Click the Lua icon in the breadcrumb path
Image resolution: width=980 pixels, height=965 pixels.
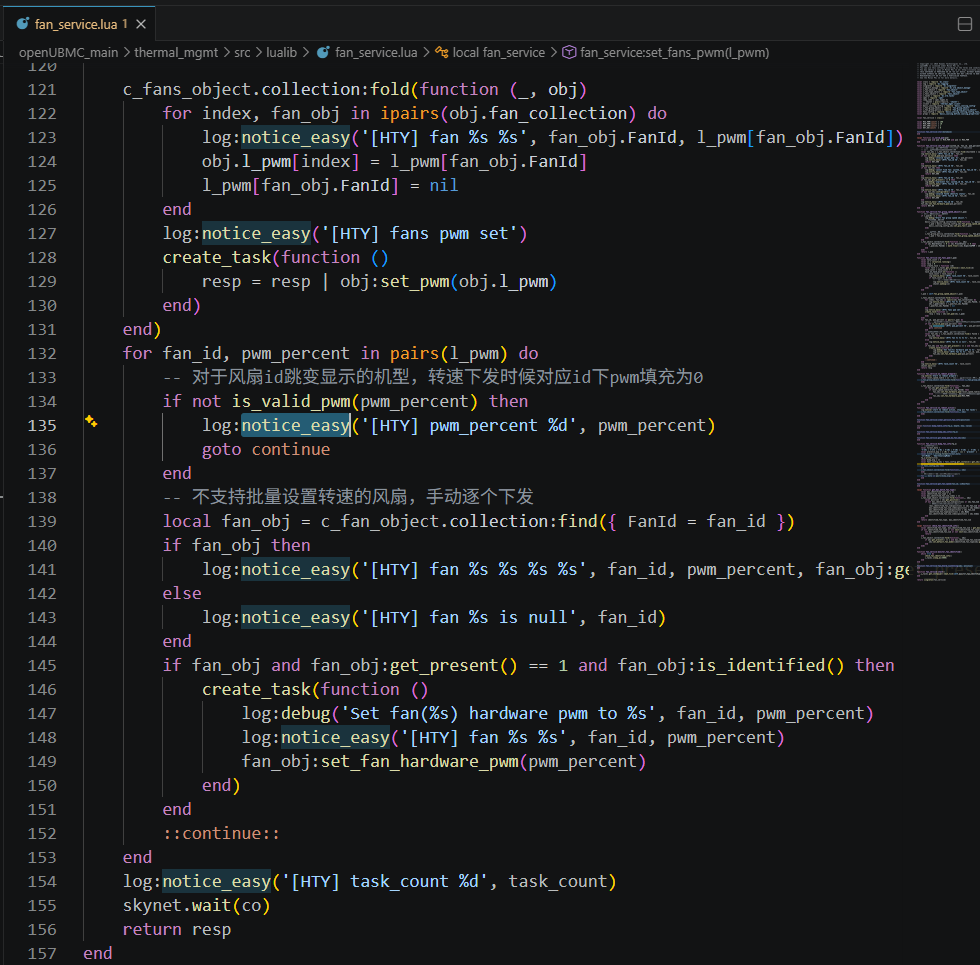point(323,52)
